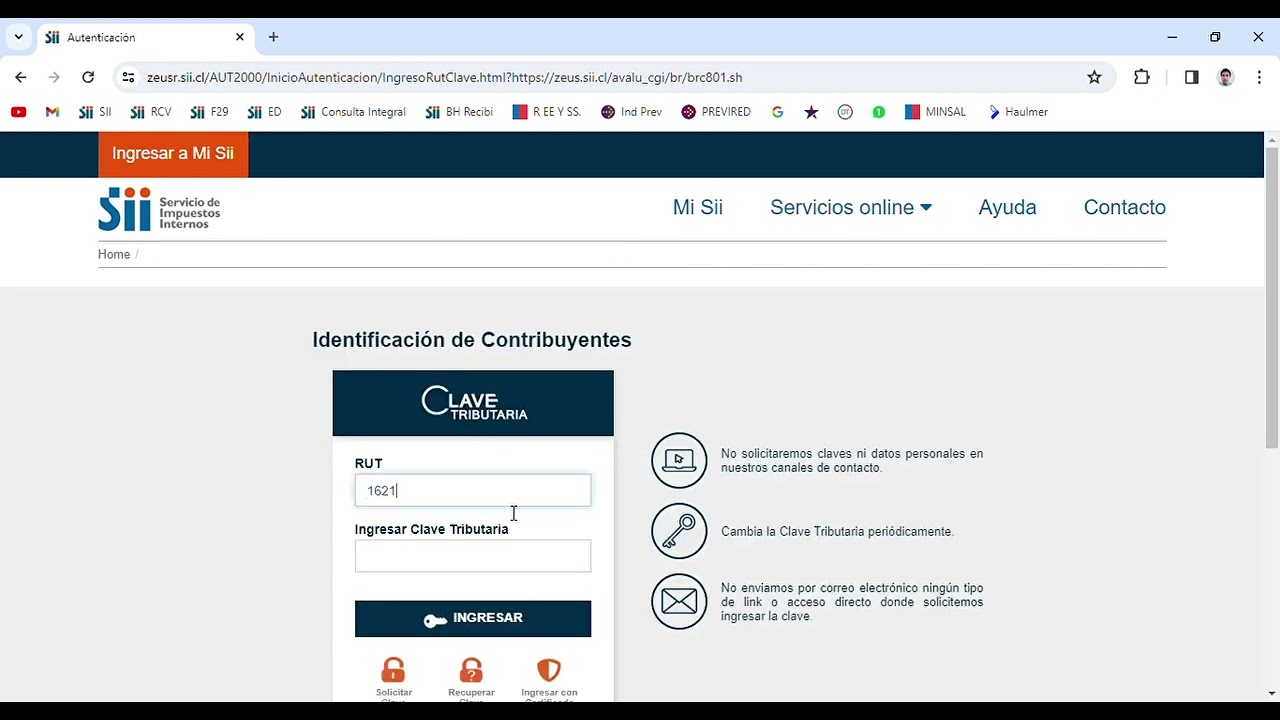This screenshot has width=1280, height=720.
Task: Click the Recuperar Clave padlock icon
Action: 471,670
